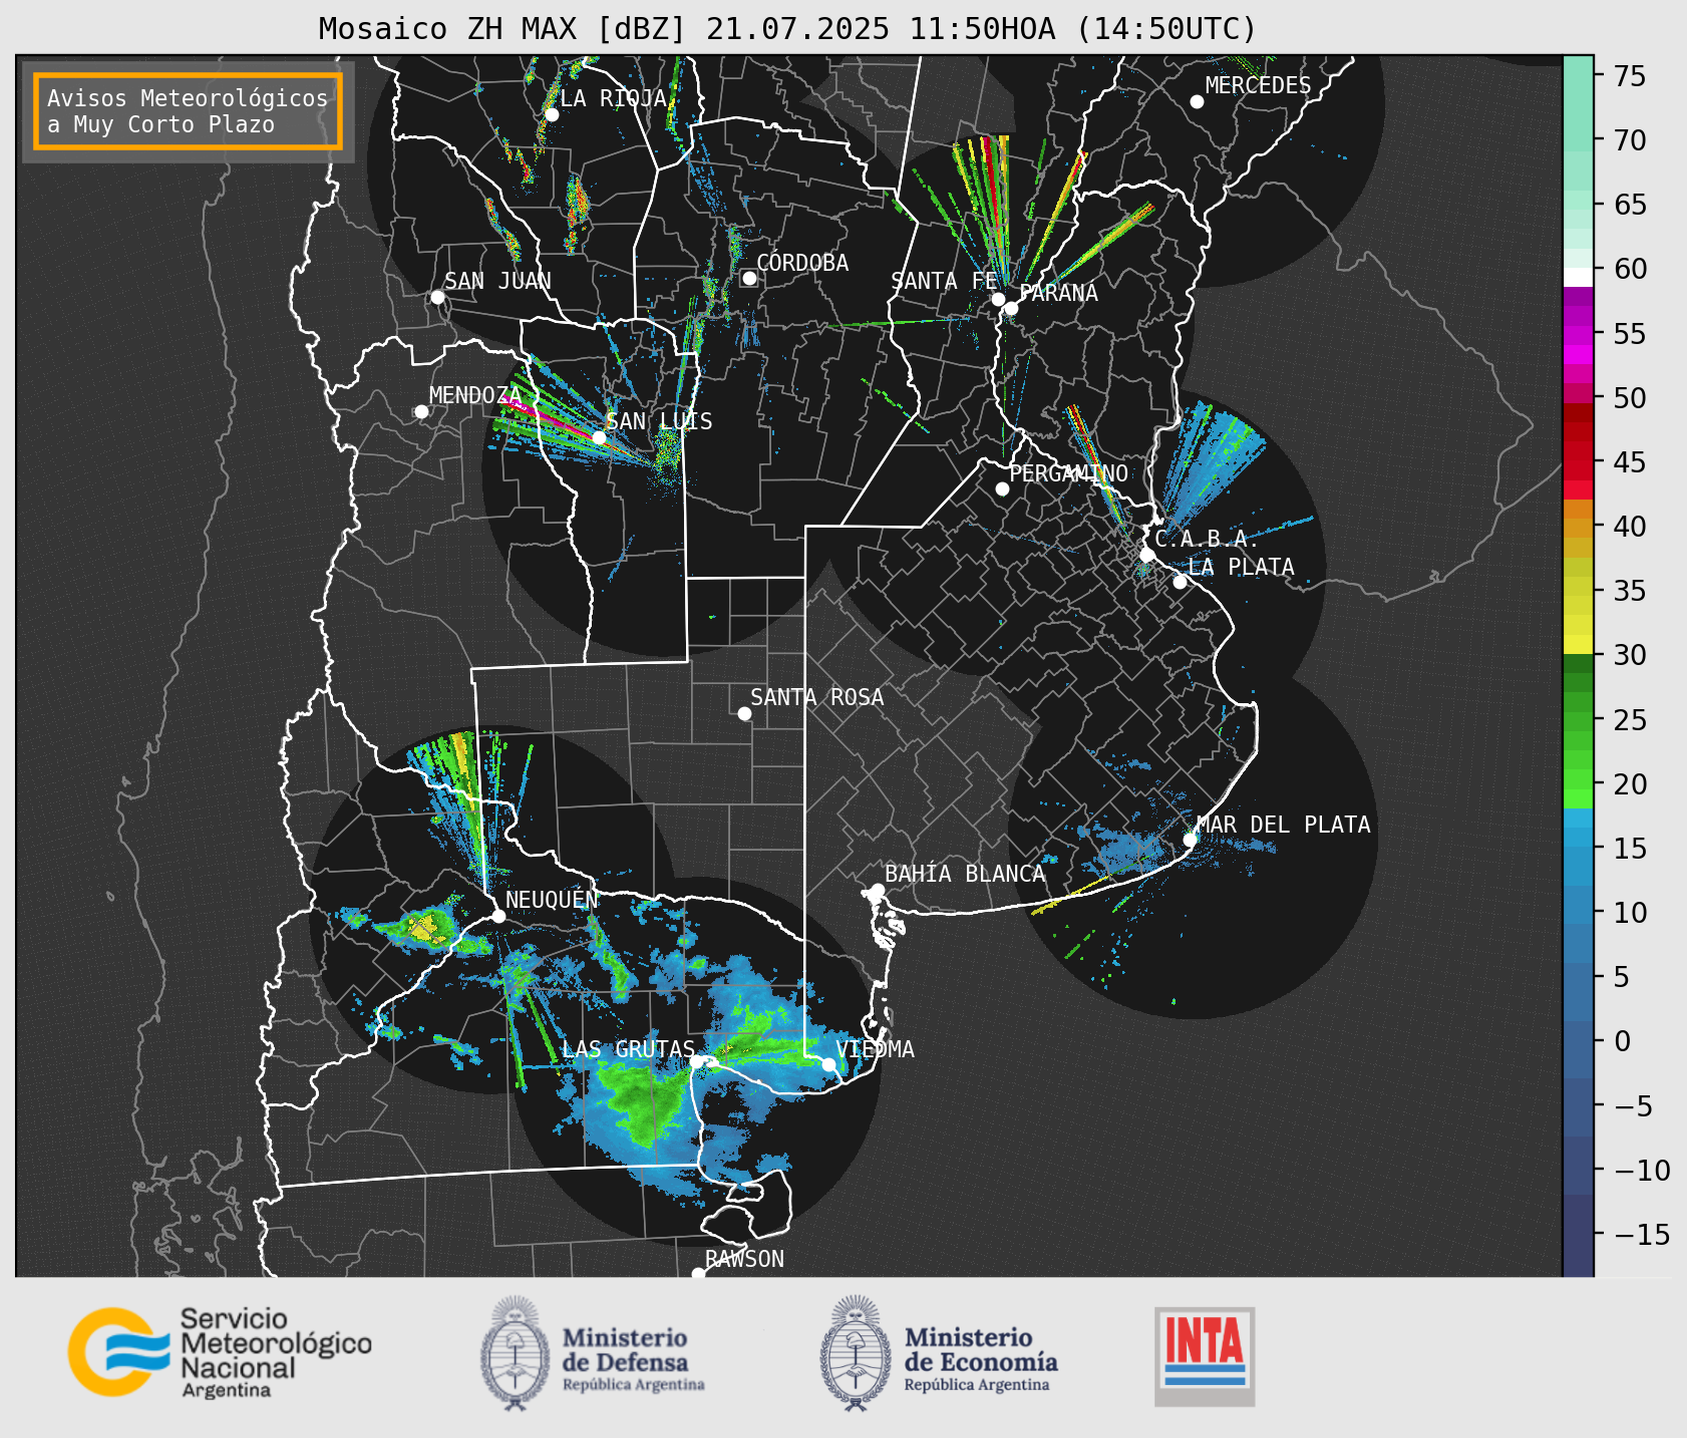Select the LA PLATA city marker
The image size is (1687, 1438).
click(1180, 582)
